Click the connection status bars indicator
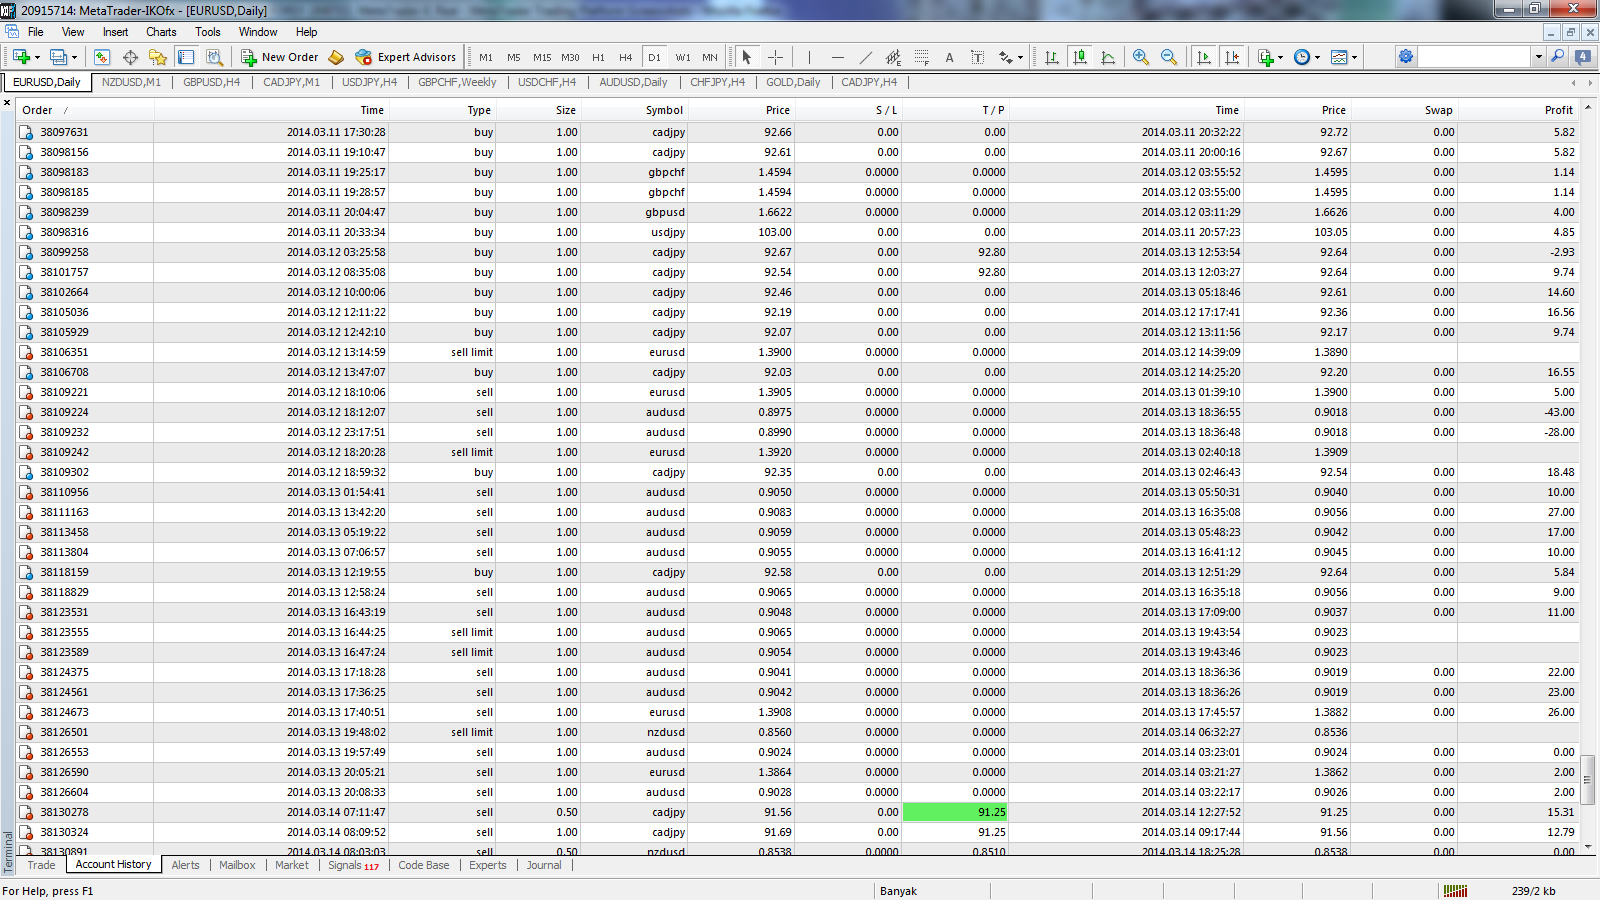This screenshot has height=900, width=1600. tap(1456, 890)
